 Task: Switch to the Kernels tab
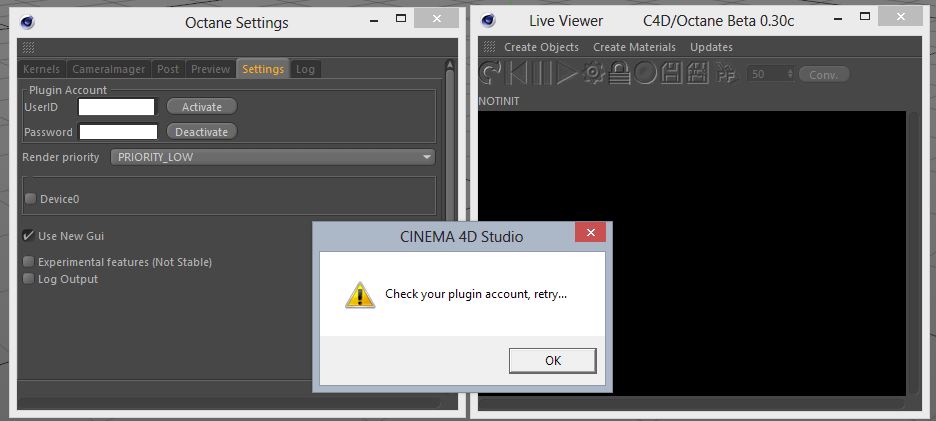click(x=41, y=69)
